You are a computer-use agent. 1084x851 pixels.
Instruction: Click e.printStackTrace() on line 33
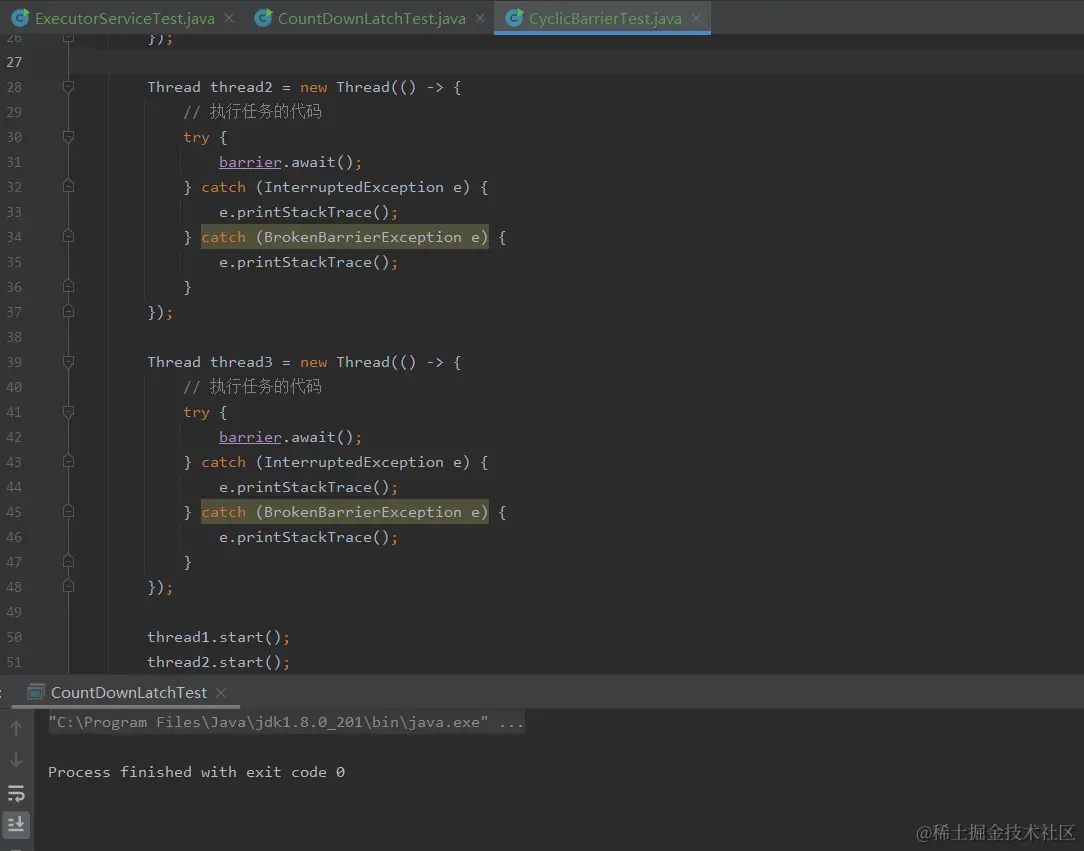click(308, 212)
